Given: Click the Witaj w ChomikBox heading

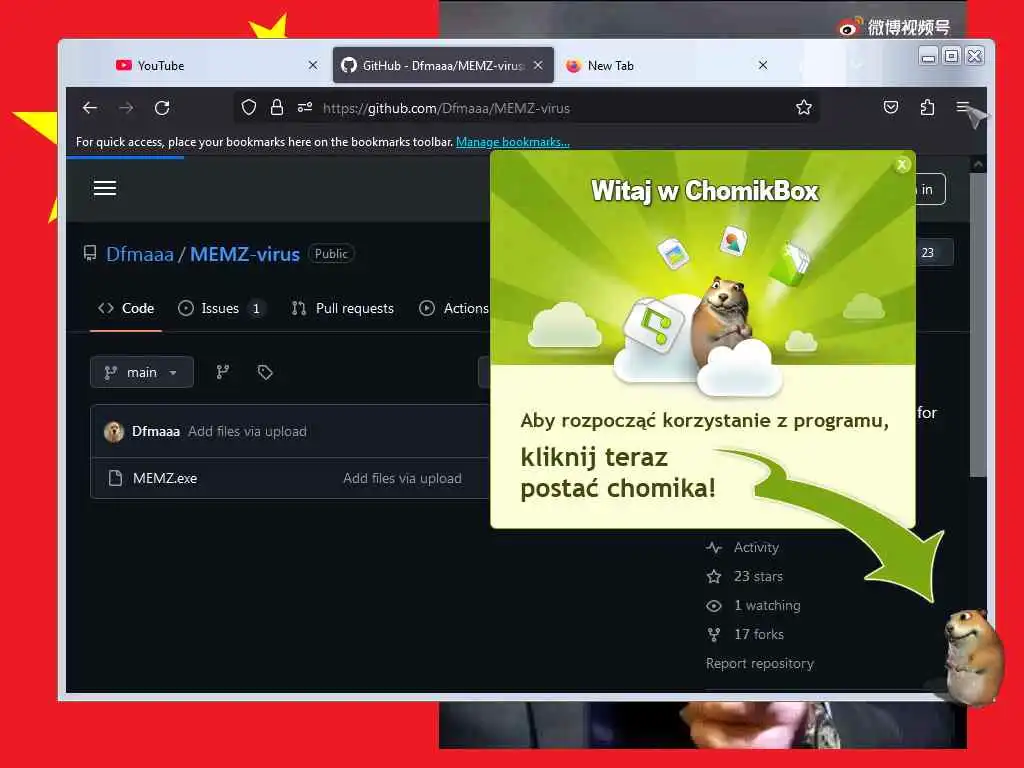Looking at the screenshot, I should pos(705,191).
